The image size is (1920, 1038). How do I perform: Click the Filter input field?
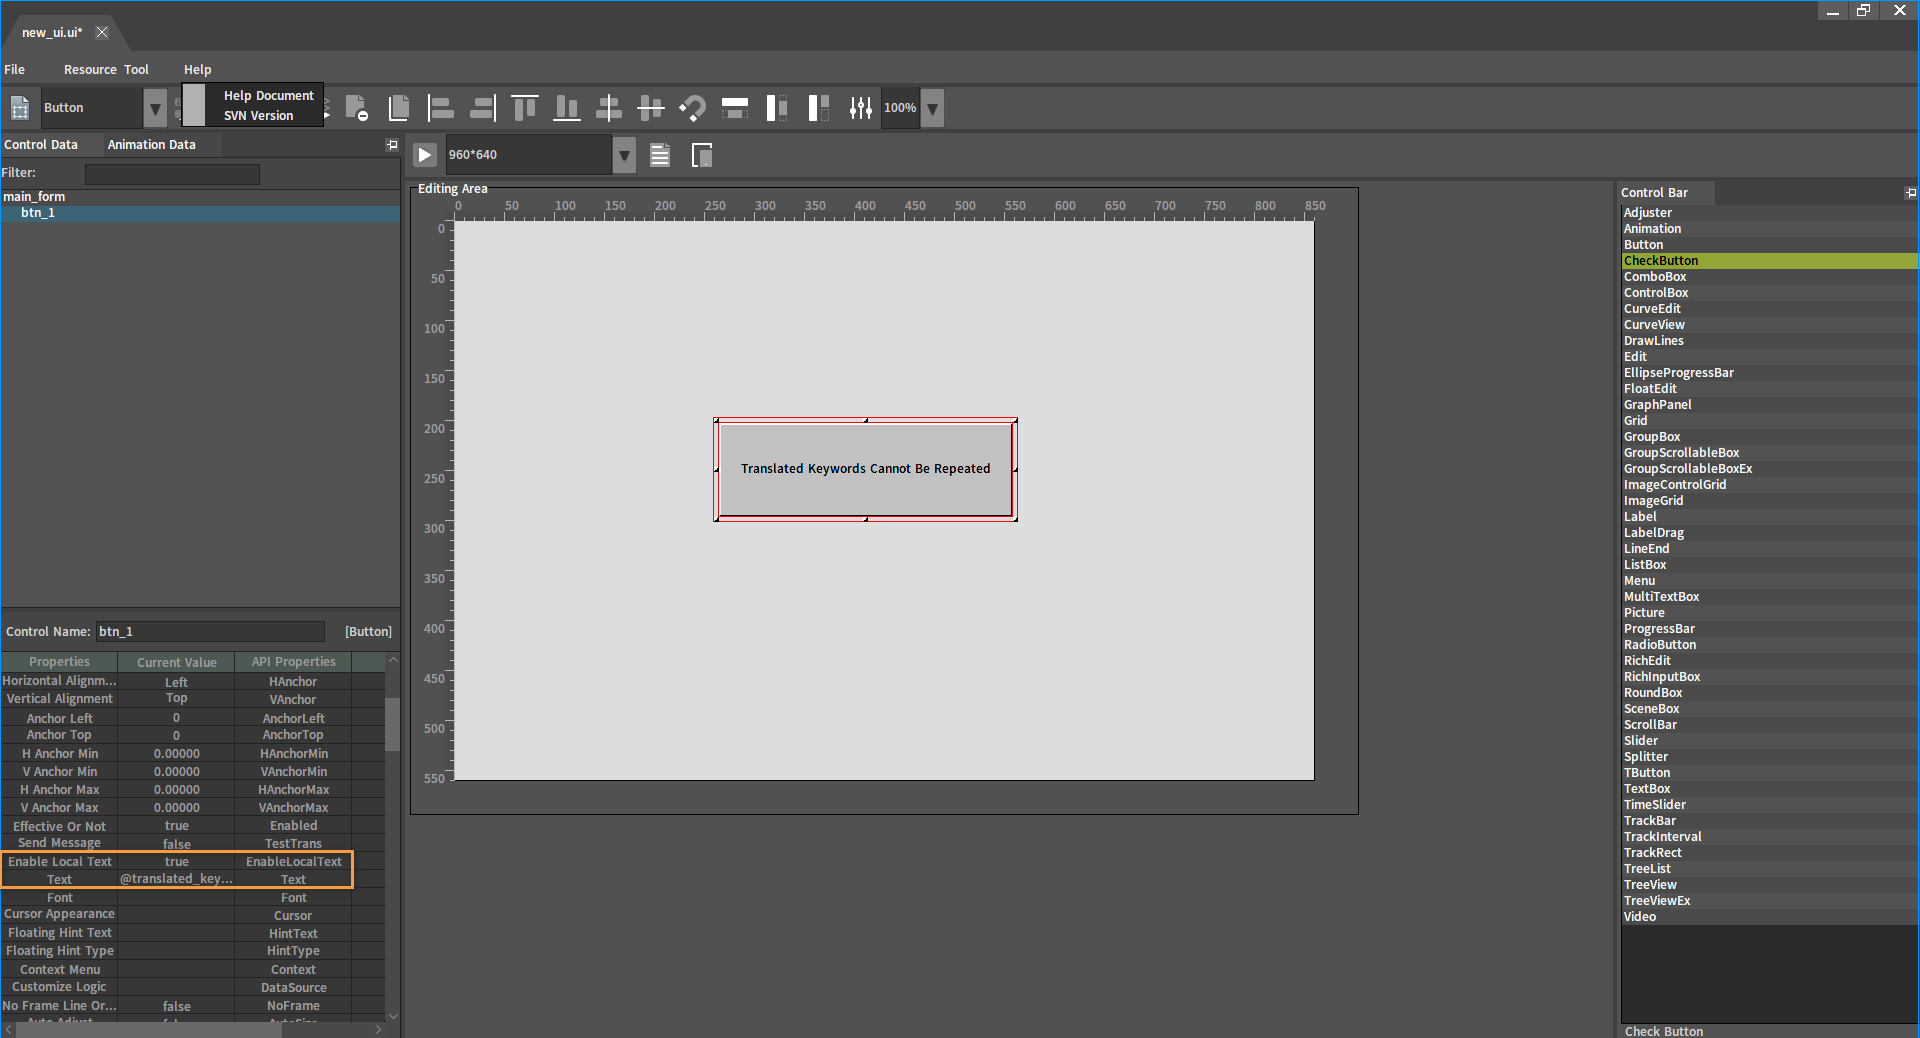(x=172, y=174)
